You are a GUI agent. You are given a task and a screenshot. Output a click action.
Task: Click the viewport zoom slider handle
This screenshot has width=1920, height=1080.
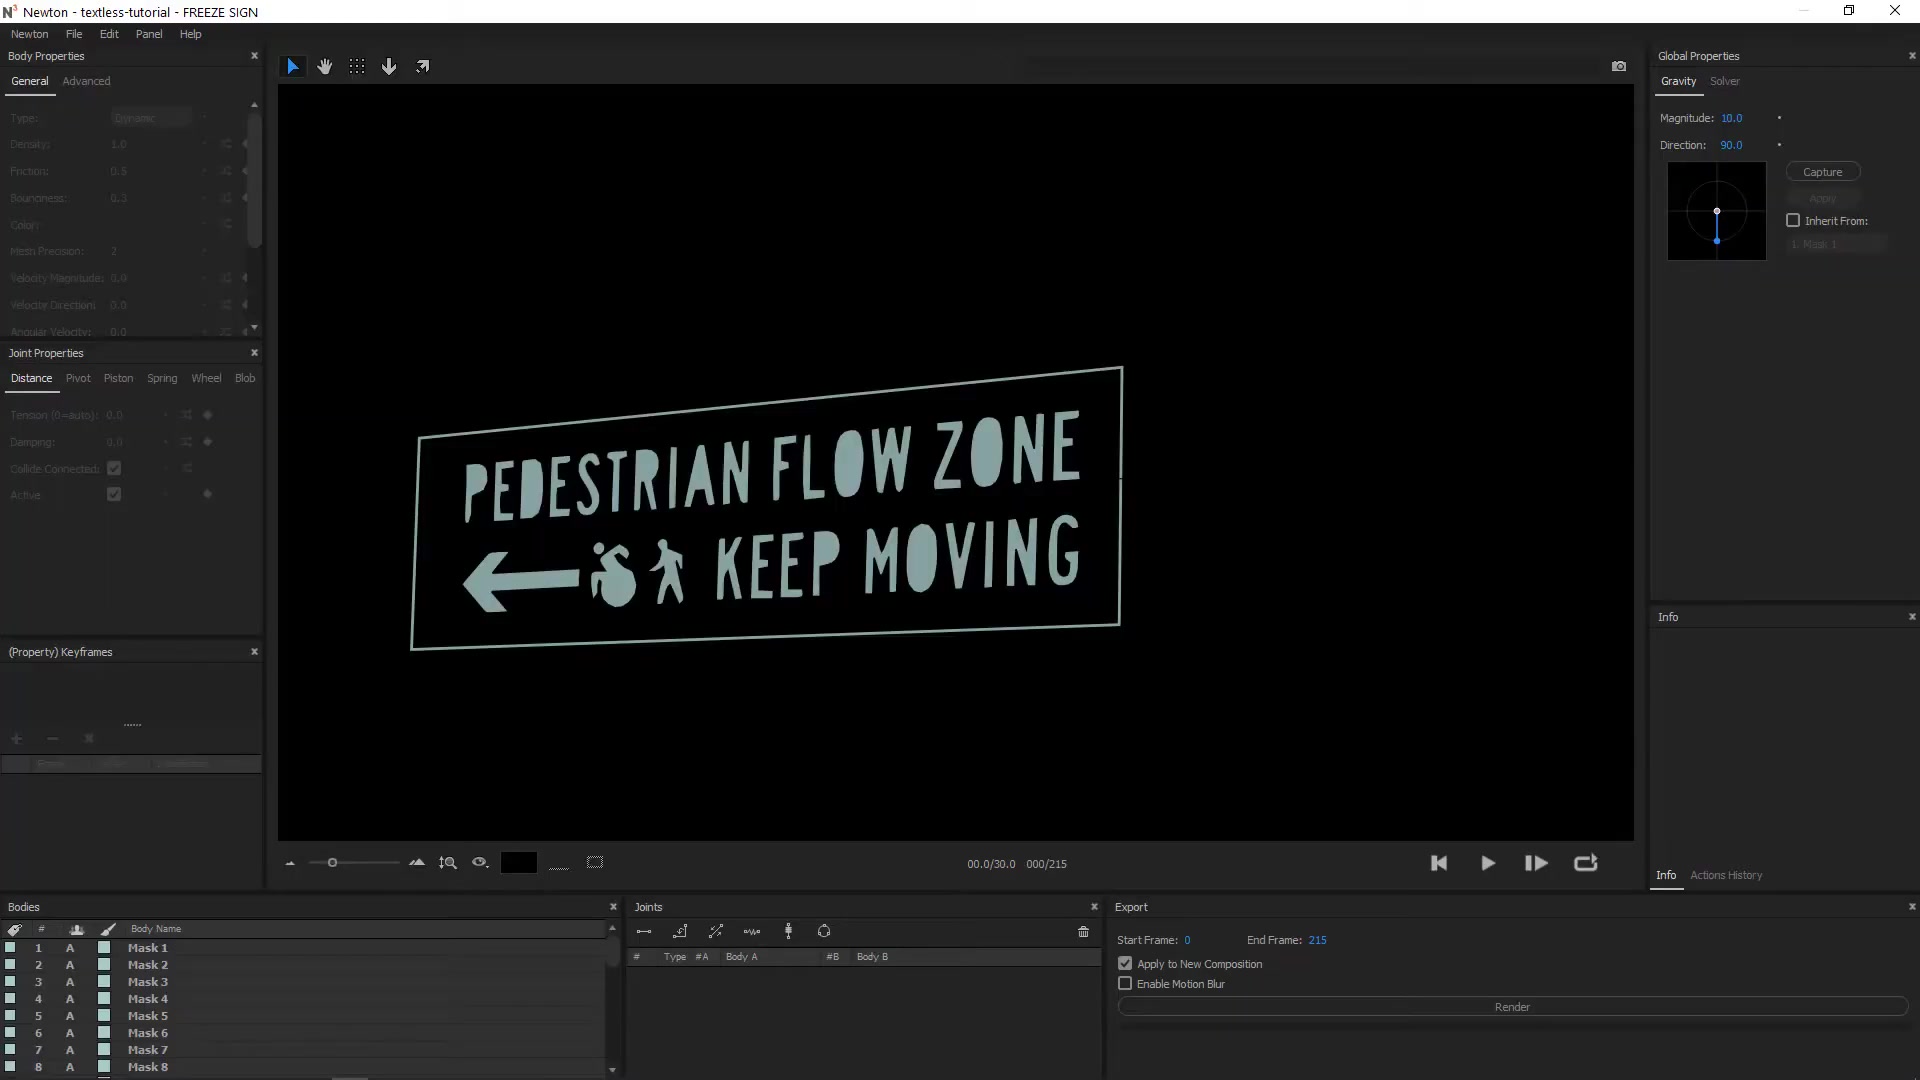coord(332,863)
